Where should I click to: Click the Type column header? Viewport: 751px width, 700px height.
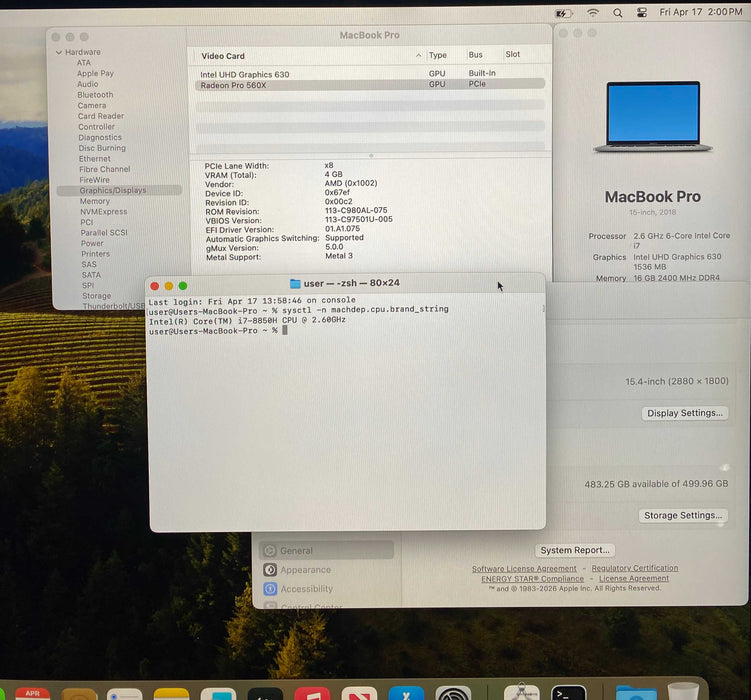coord(438,55)
